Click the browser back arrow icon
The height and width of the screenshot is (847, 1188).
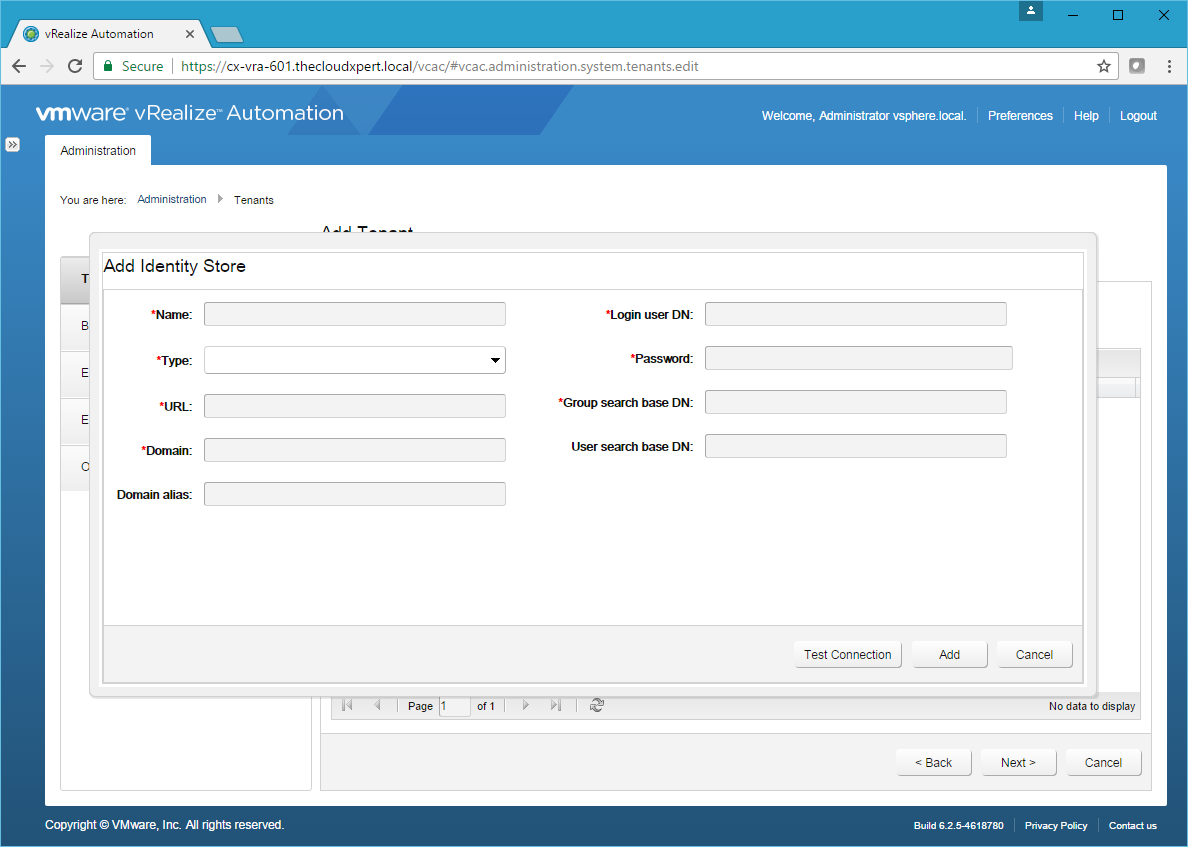(19, 66)
